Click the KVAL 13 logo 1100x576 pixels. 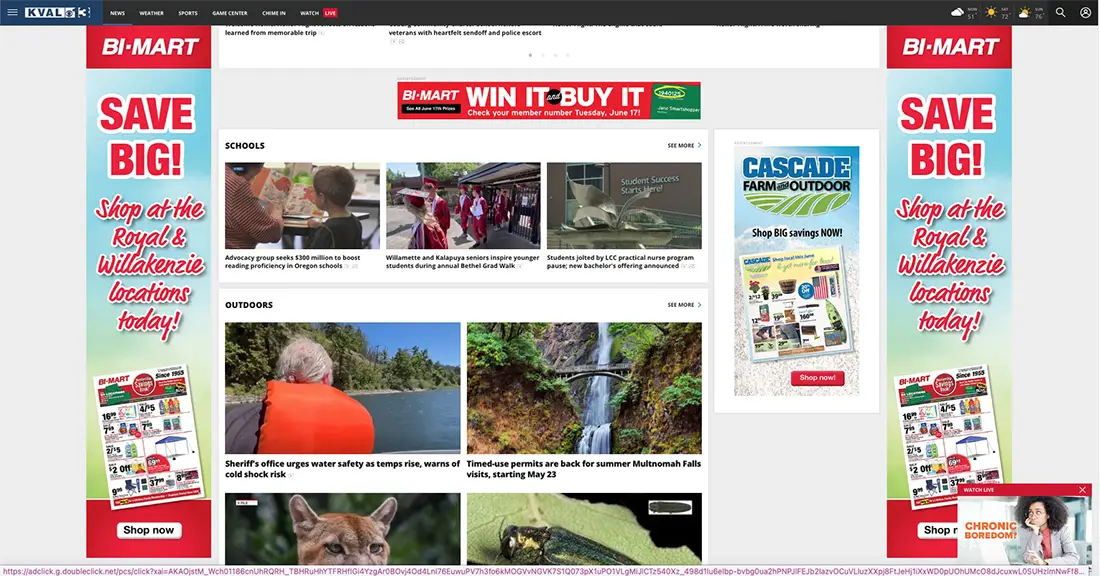tap(58, 13)
